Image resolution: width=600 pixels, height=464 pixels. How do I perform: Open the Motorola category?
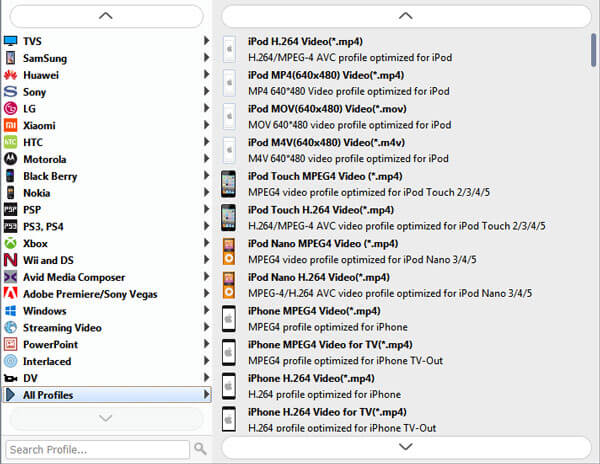click(107, 159)
